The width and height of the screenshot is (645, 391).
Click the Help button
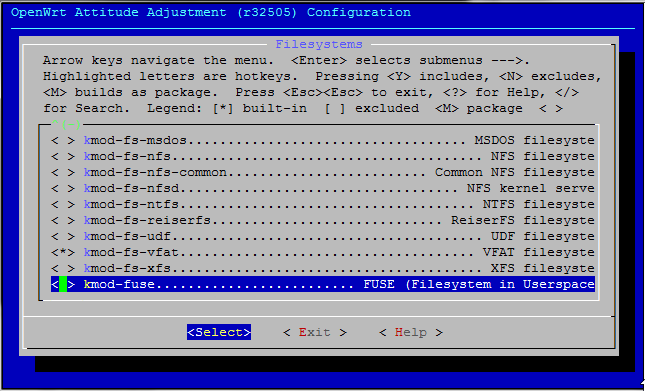411,332
